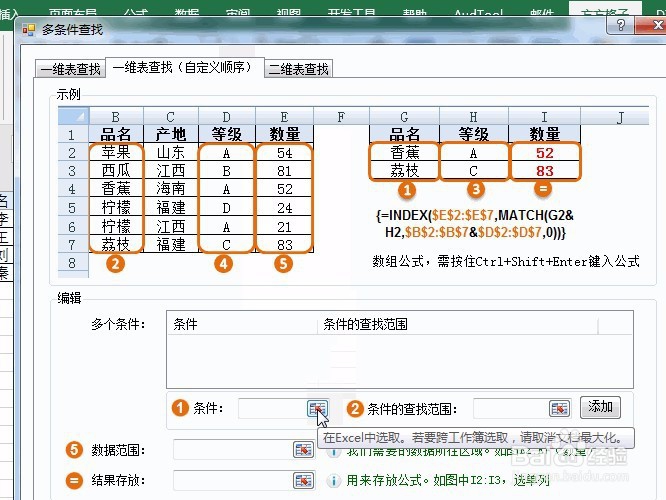The width and height of the screenshot is (666, 500).
Task: Click cell 海南 in 产地 column
Action: point(171,189)
